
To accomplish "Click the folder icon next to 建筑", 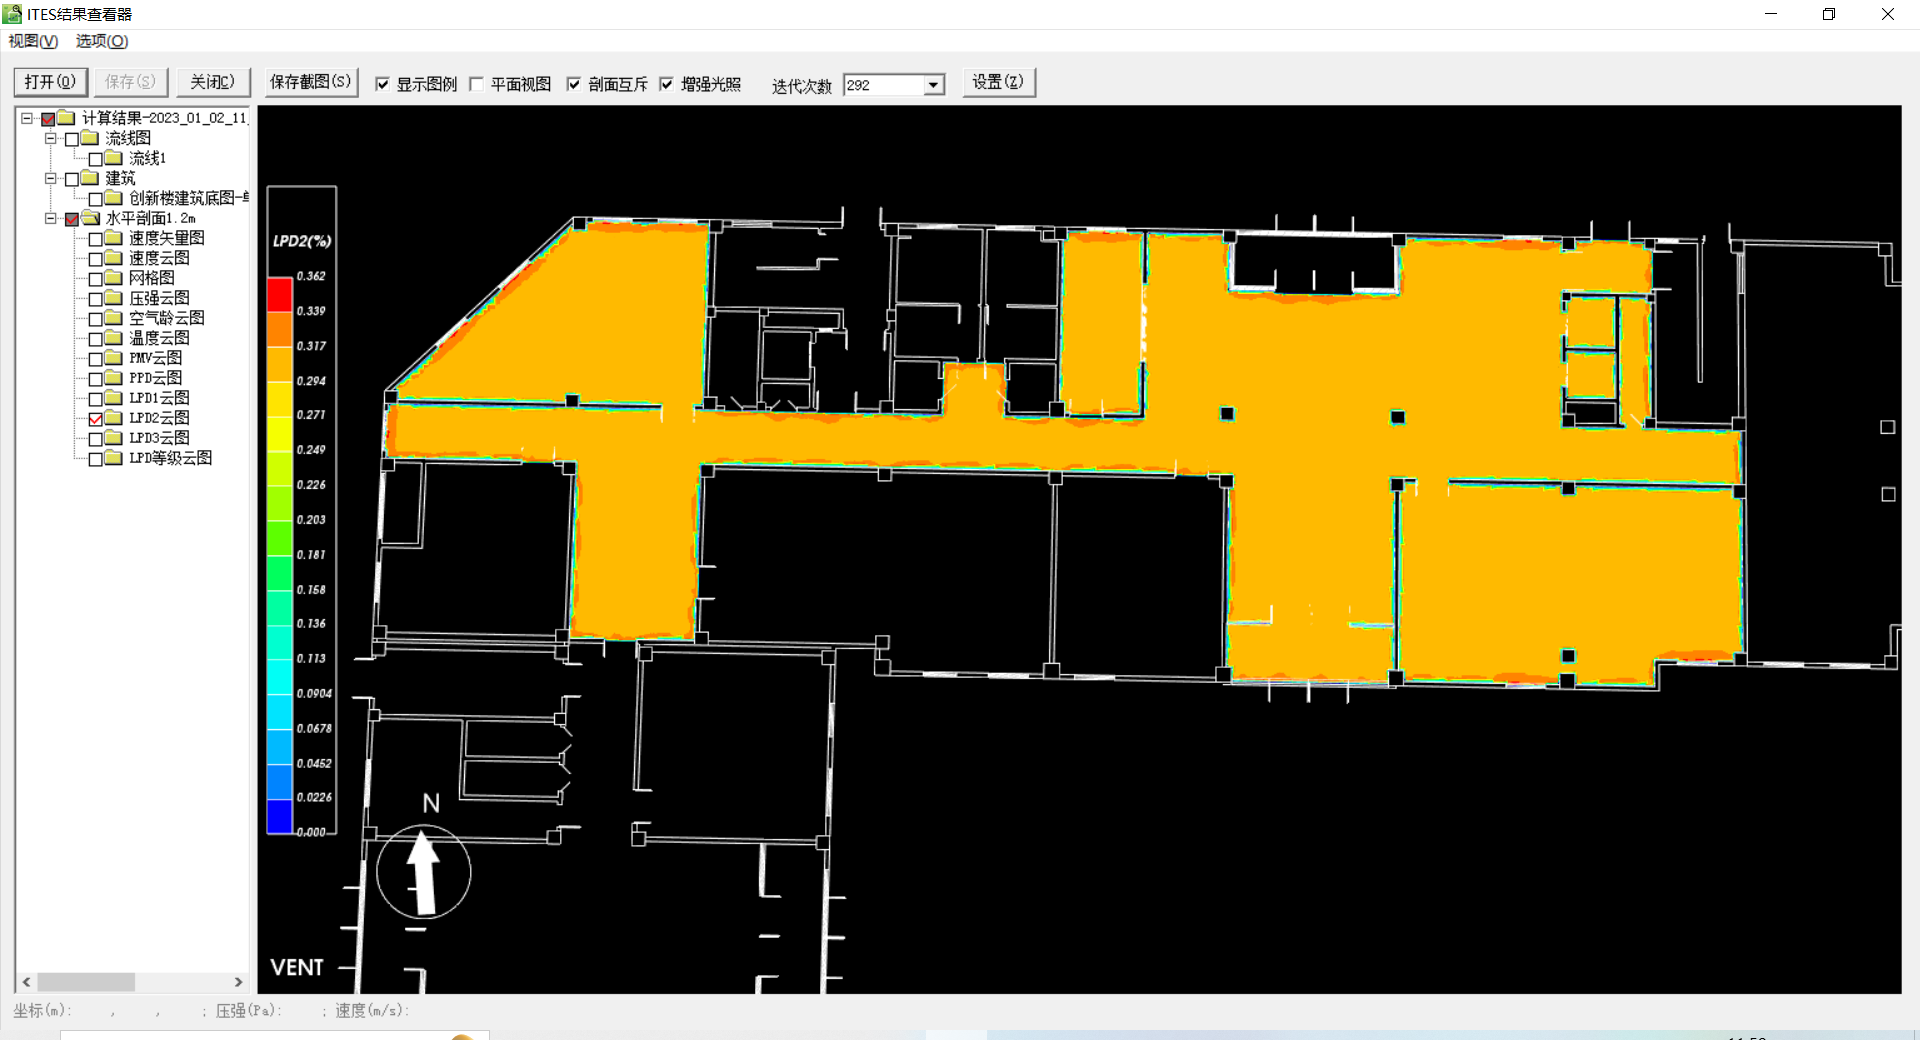I will click(x=90, y=178).
